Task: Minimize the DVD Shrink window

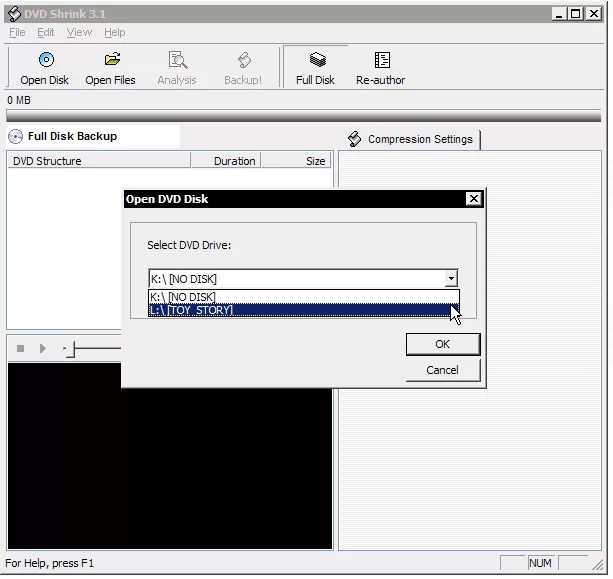Action: (559, 14)
